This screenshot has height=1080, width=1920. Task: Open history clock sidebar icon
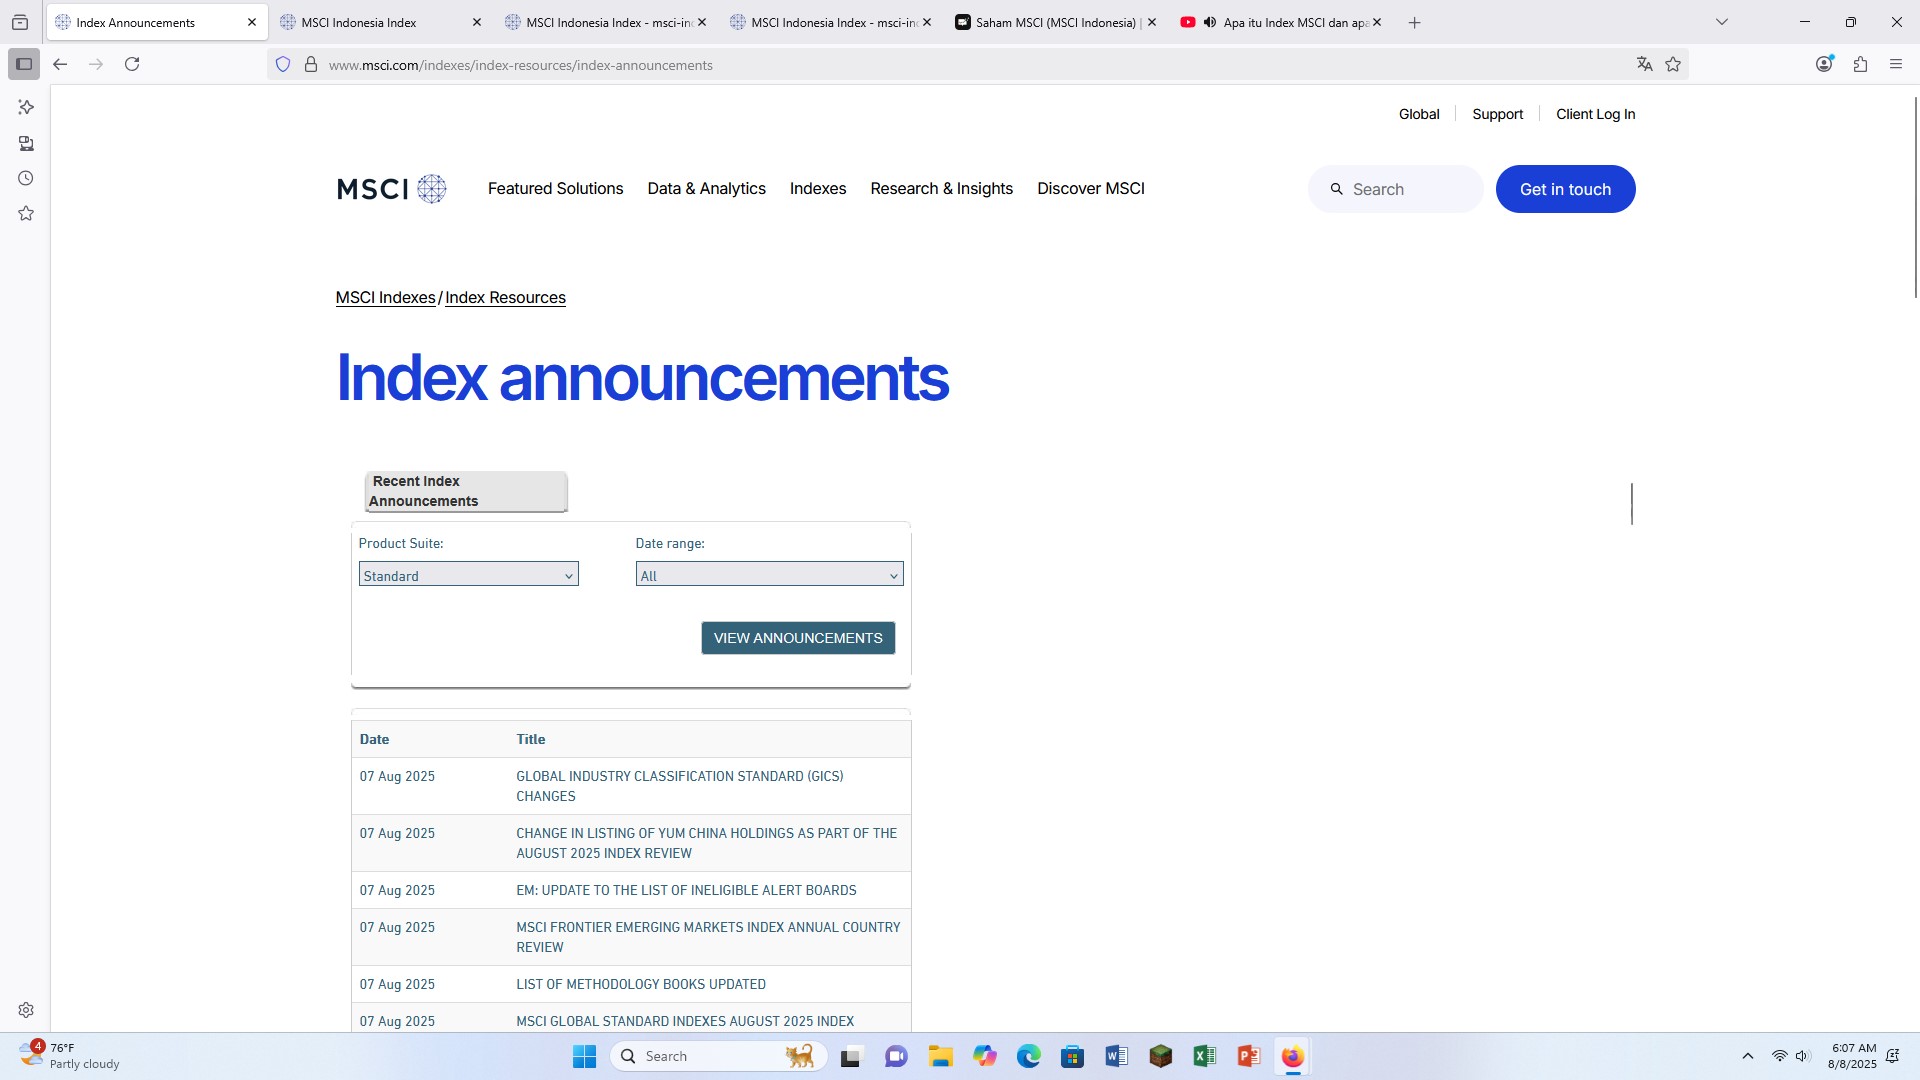click(x=26, y=178)
